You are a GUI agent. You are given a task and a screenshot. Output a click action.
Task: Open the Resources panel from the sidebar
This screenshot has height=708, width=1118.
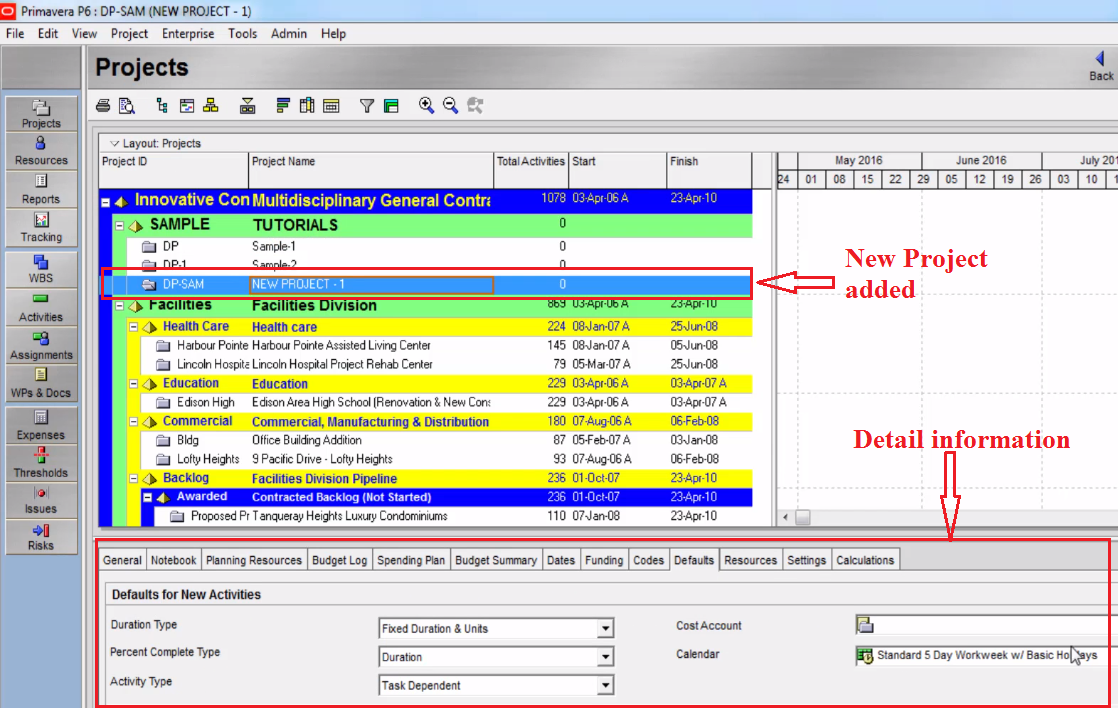[40, 150]
